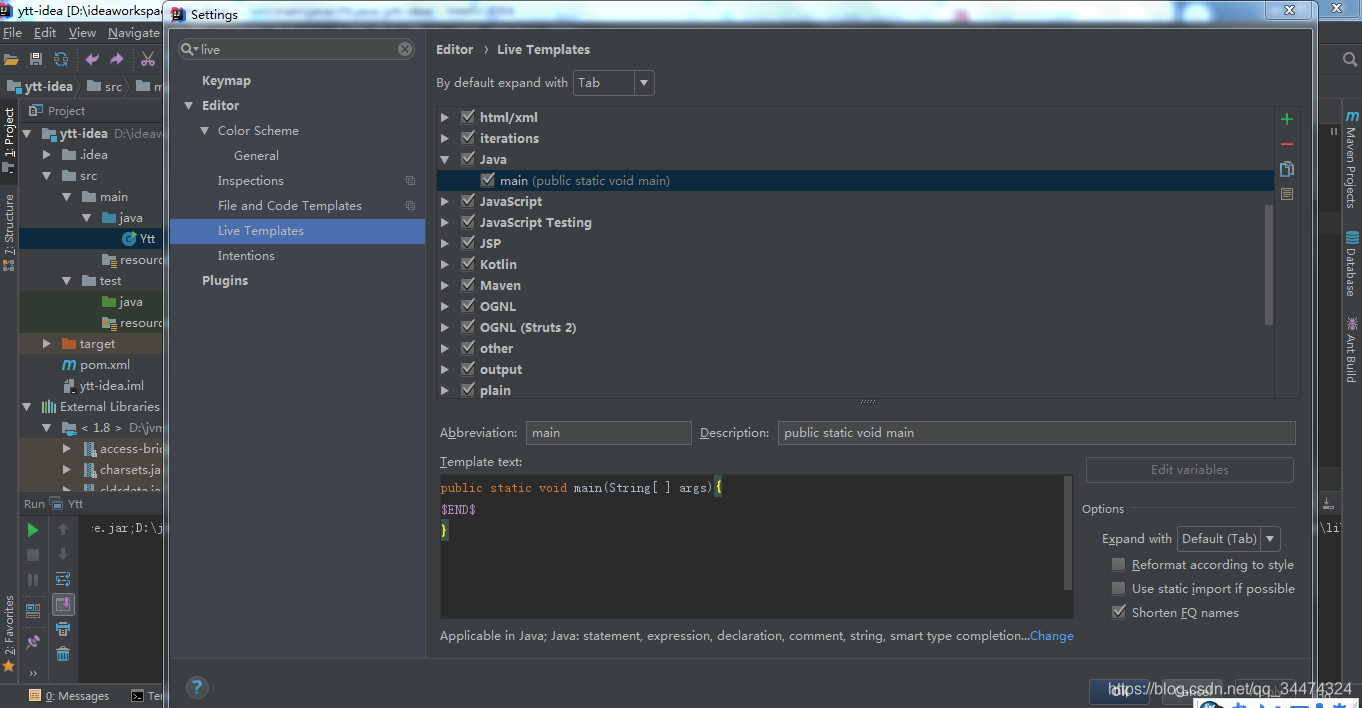Enable Use static import if possible
1362x708 pixels.
click(x=1118, y=589)
